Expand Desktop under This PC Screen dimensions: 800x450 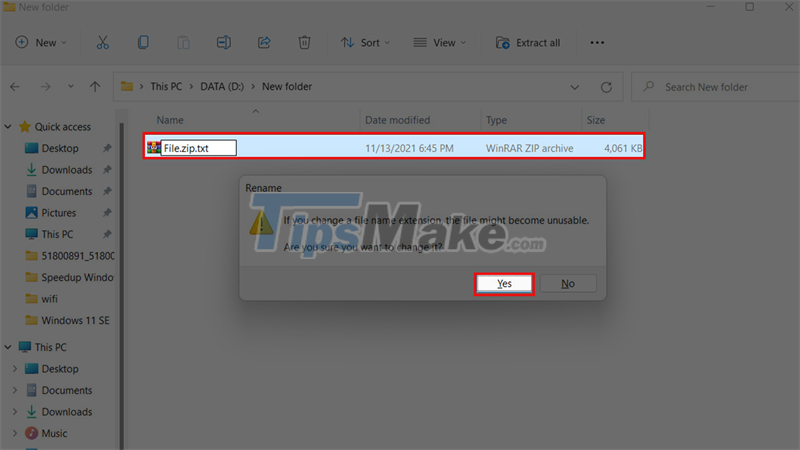click(15, 368)
